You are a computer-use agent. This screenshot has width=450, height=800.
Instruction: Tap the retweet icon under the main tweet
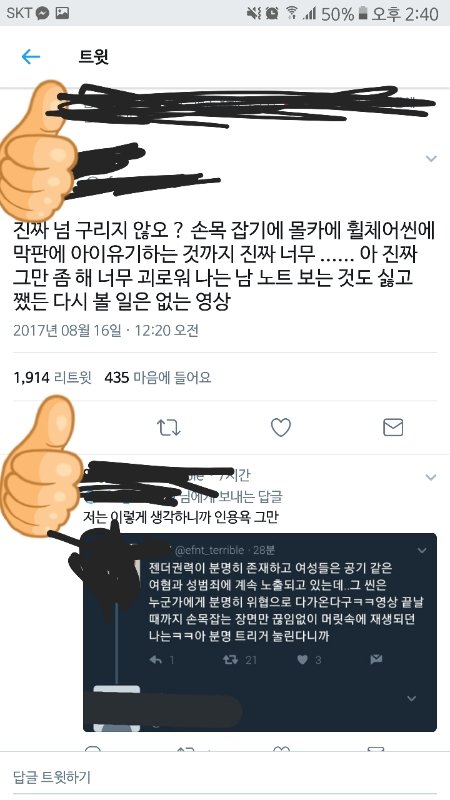coord(168,428)
